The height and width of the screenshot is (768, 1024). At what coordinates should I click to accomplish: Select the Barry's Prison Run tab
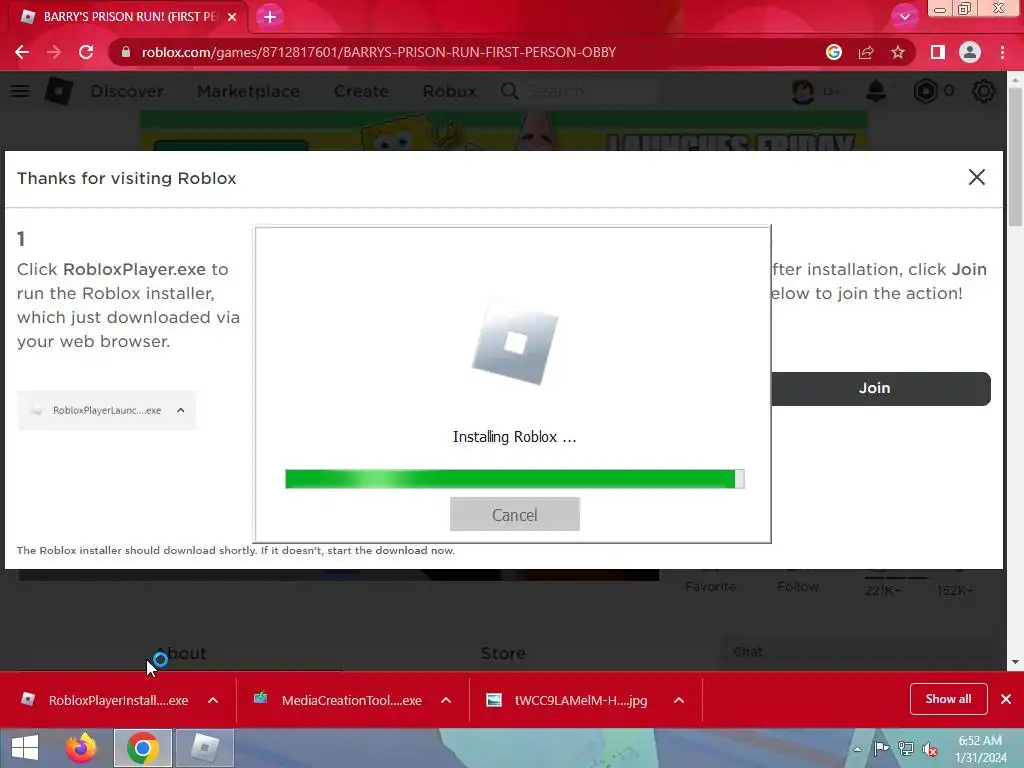[127, 17]
